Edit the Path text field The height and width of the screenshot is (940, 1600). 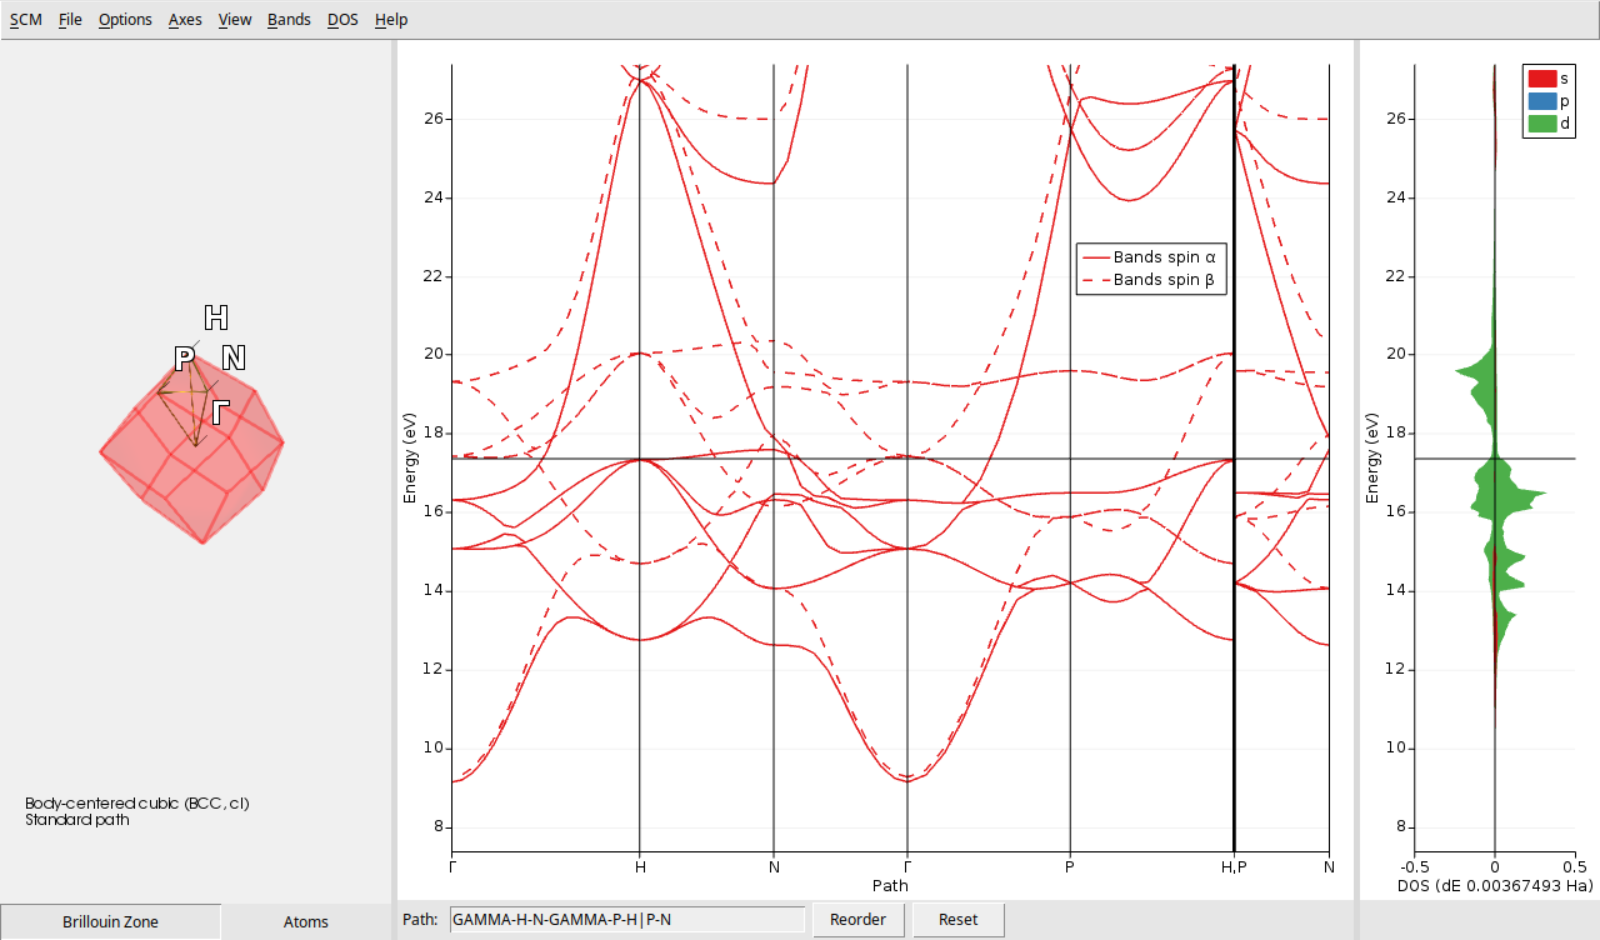click(628, 918)
